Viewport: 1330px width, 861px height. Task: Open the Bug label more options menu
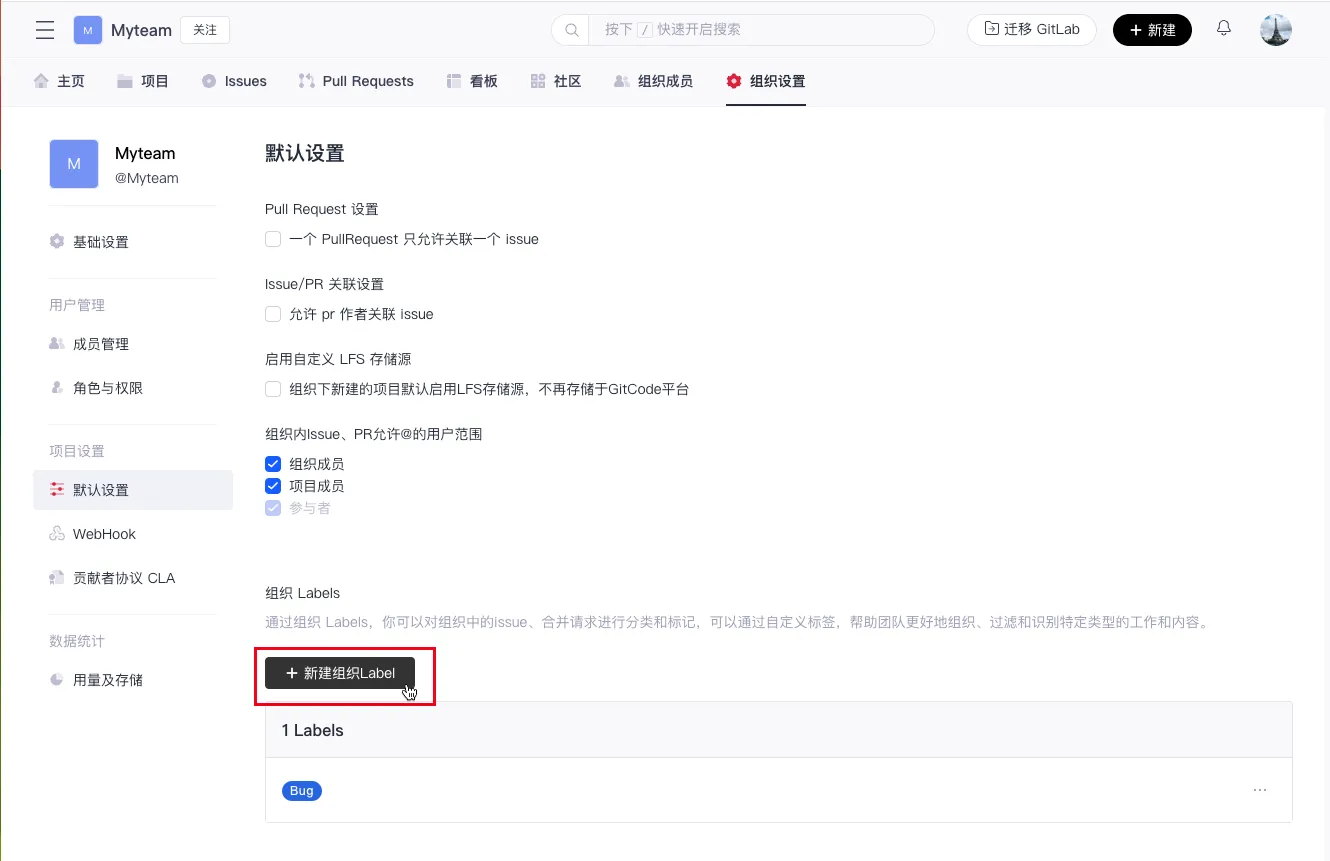coord(1259,790)
